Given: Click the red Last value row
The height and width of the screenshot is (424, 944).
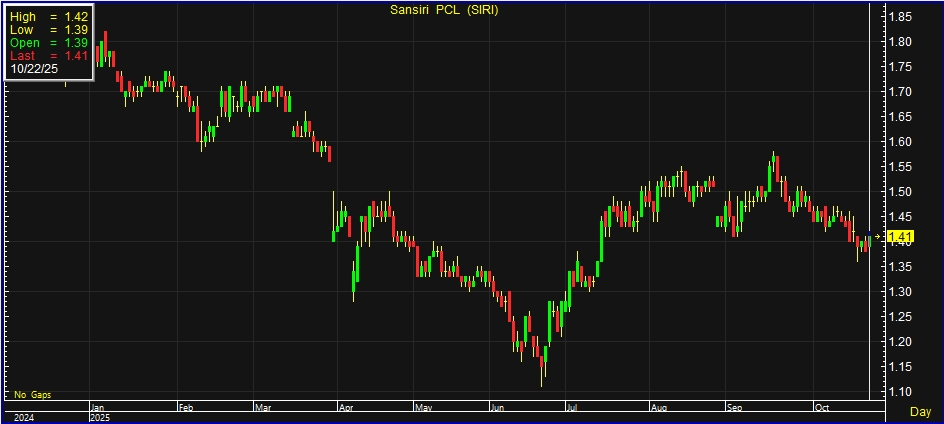Looking at the screenshot, I should pyautogui.click(x=49, y=57).
